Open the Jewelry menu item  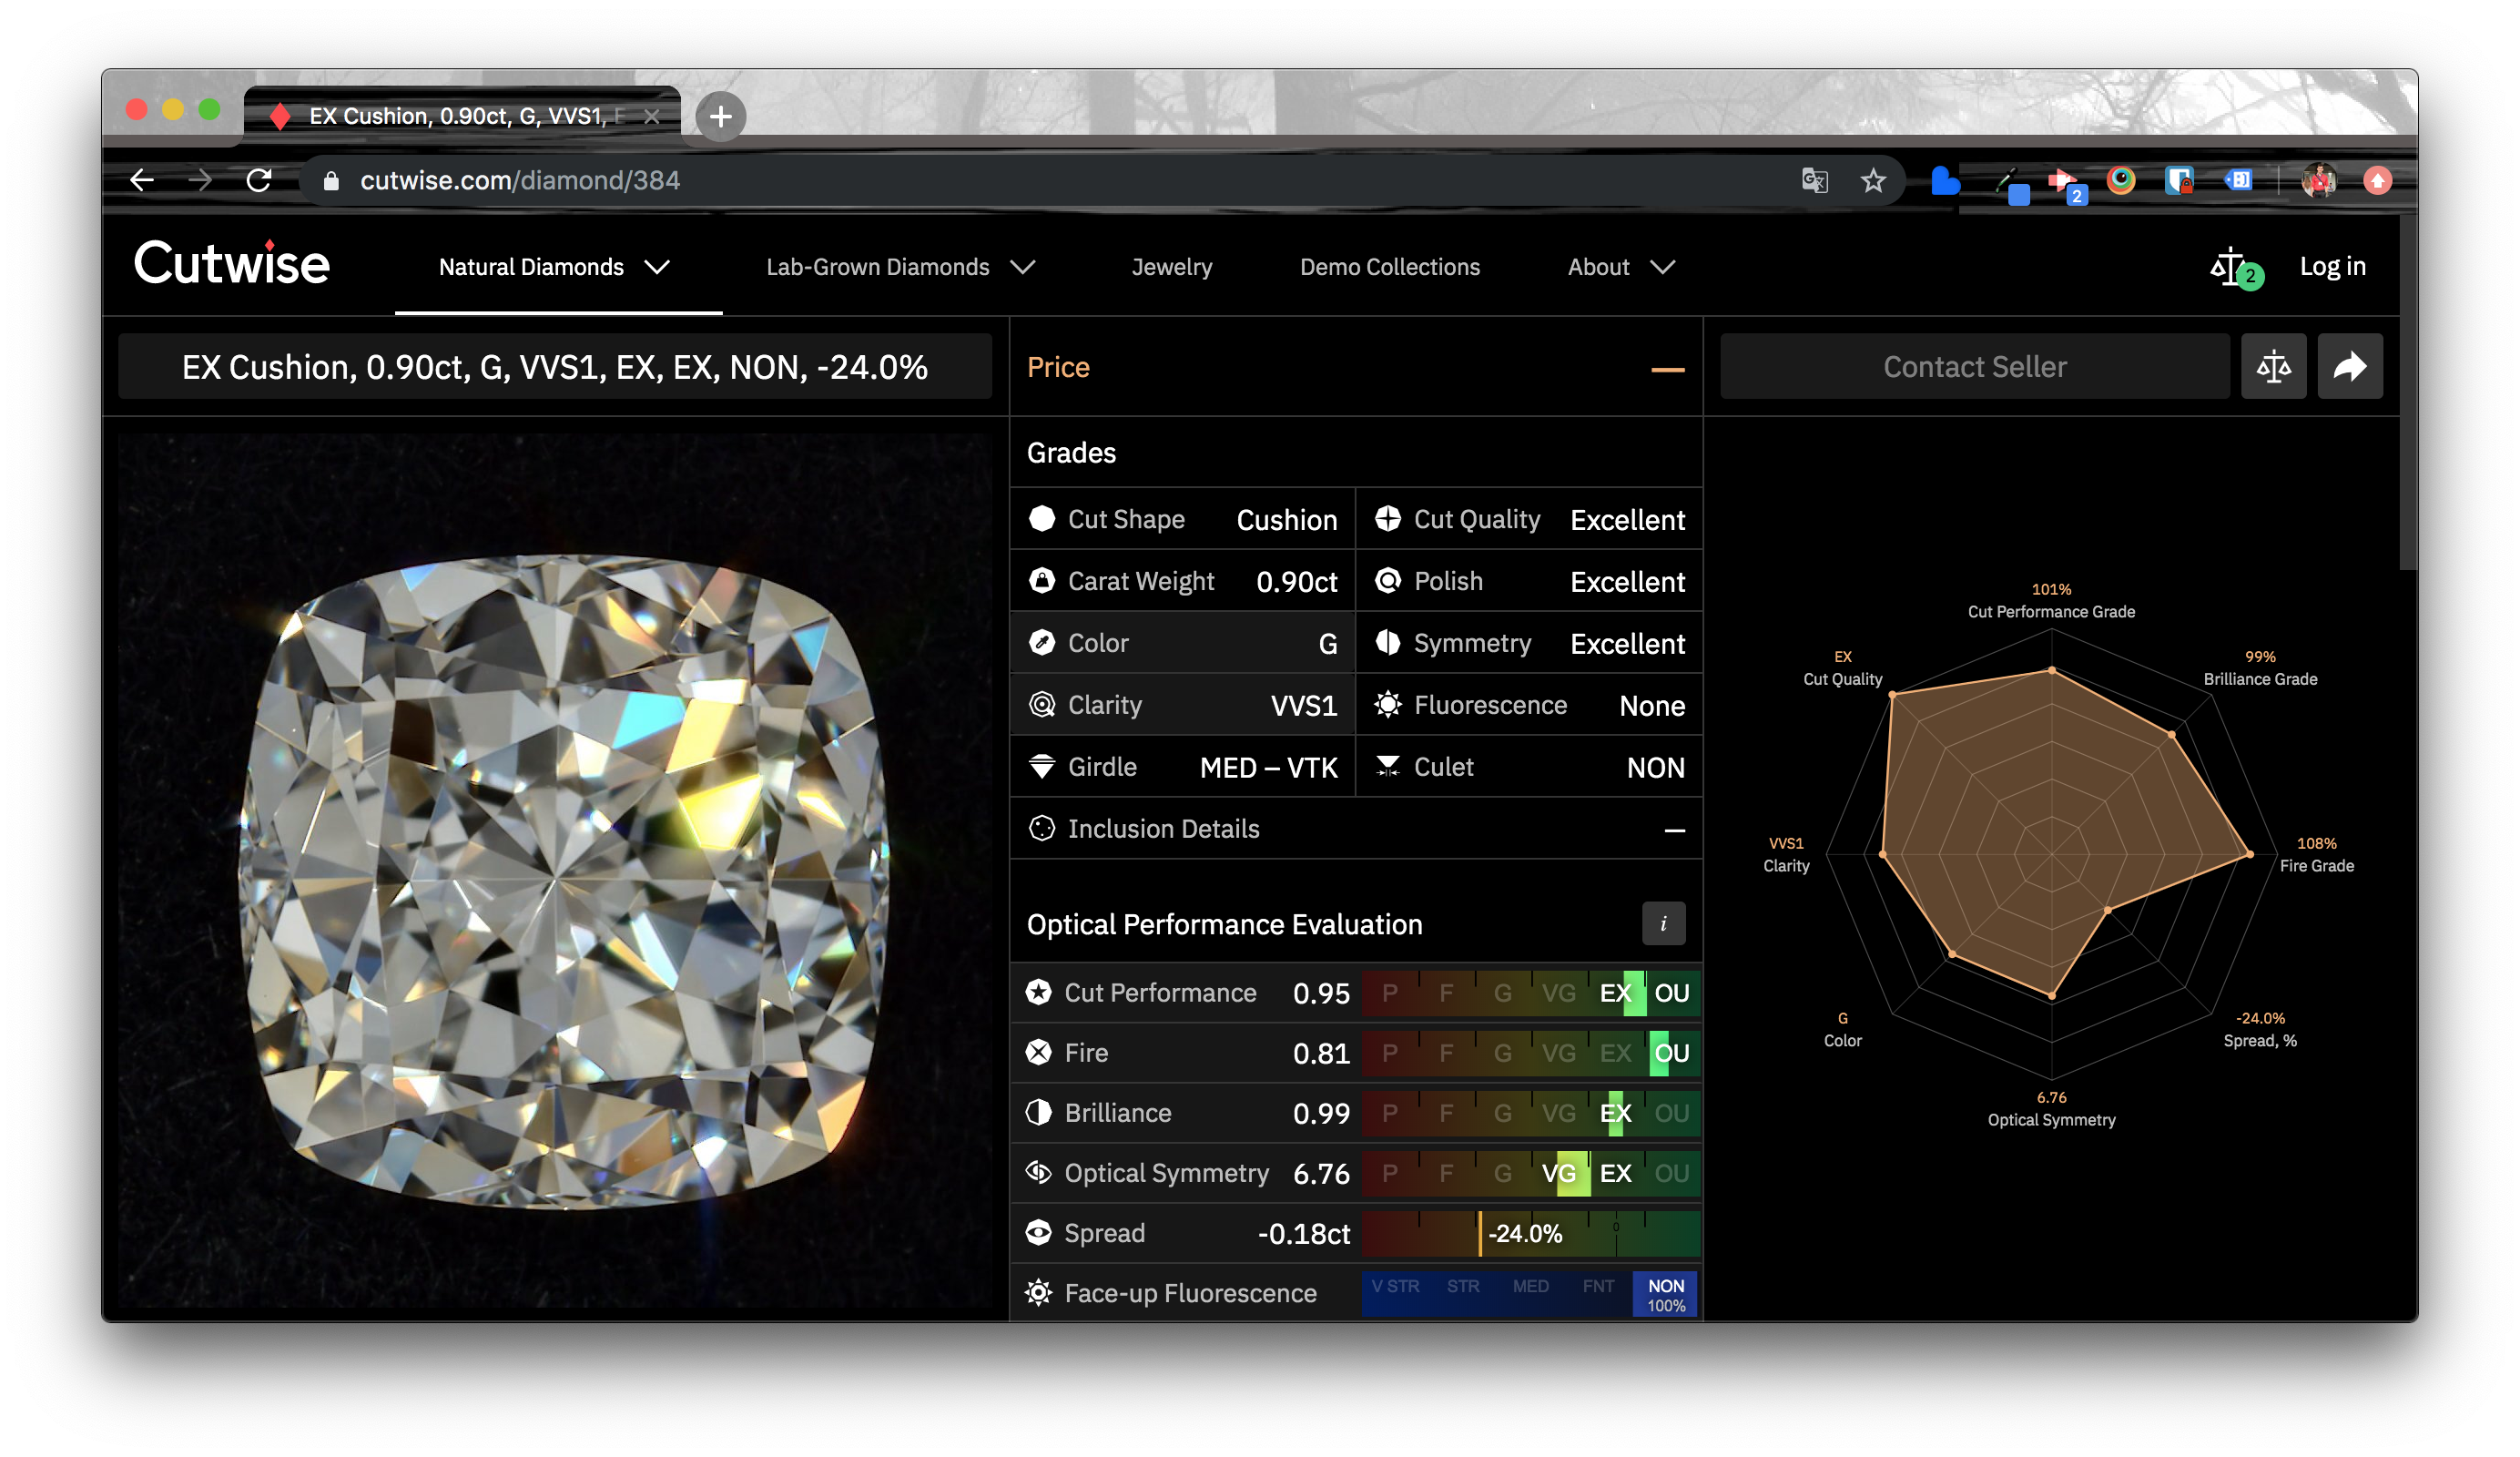1172,267
